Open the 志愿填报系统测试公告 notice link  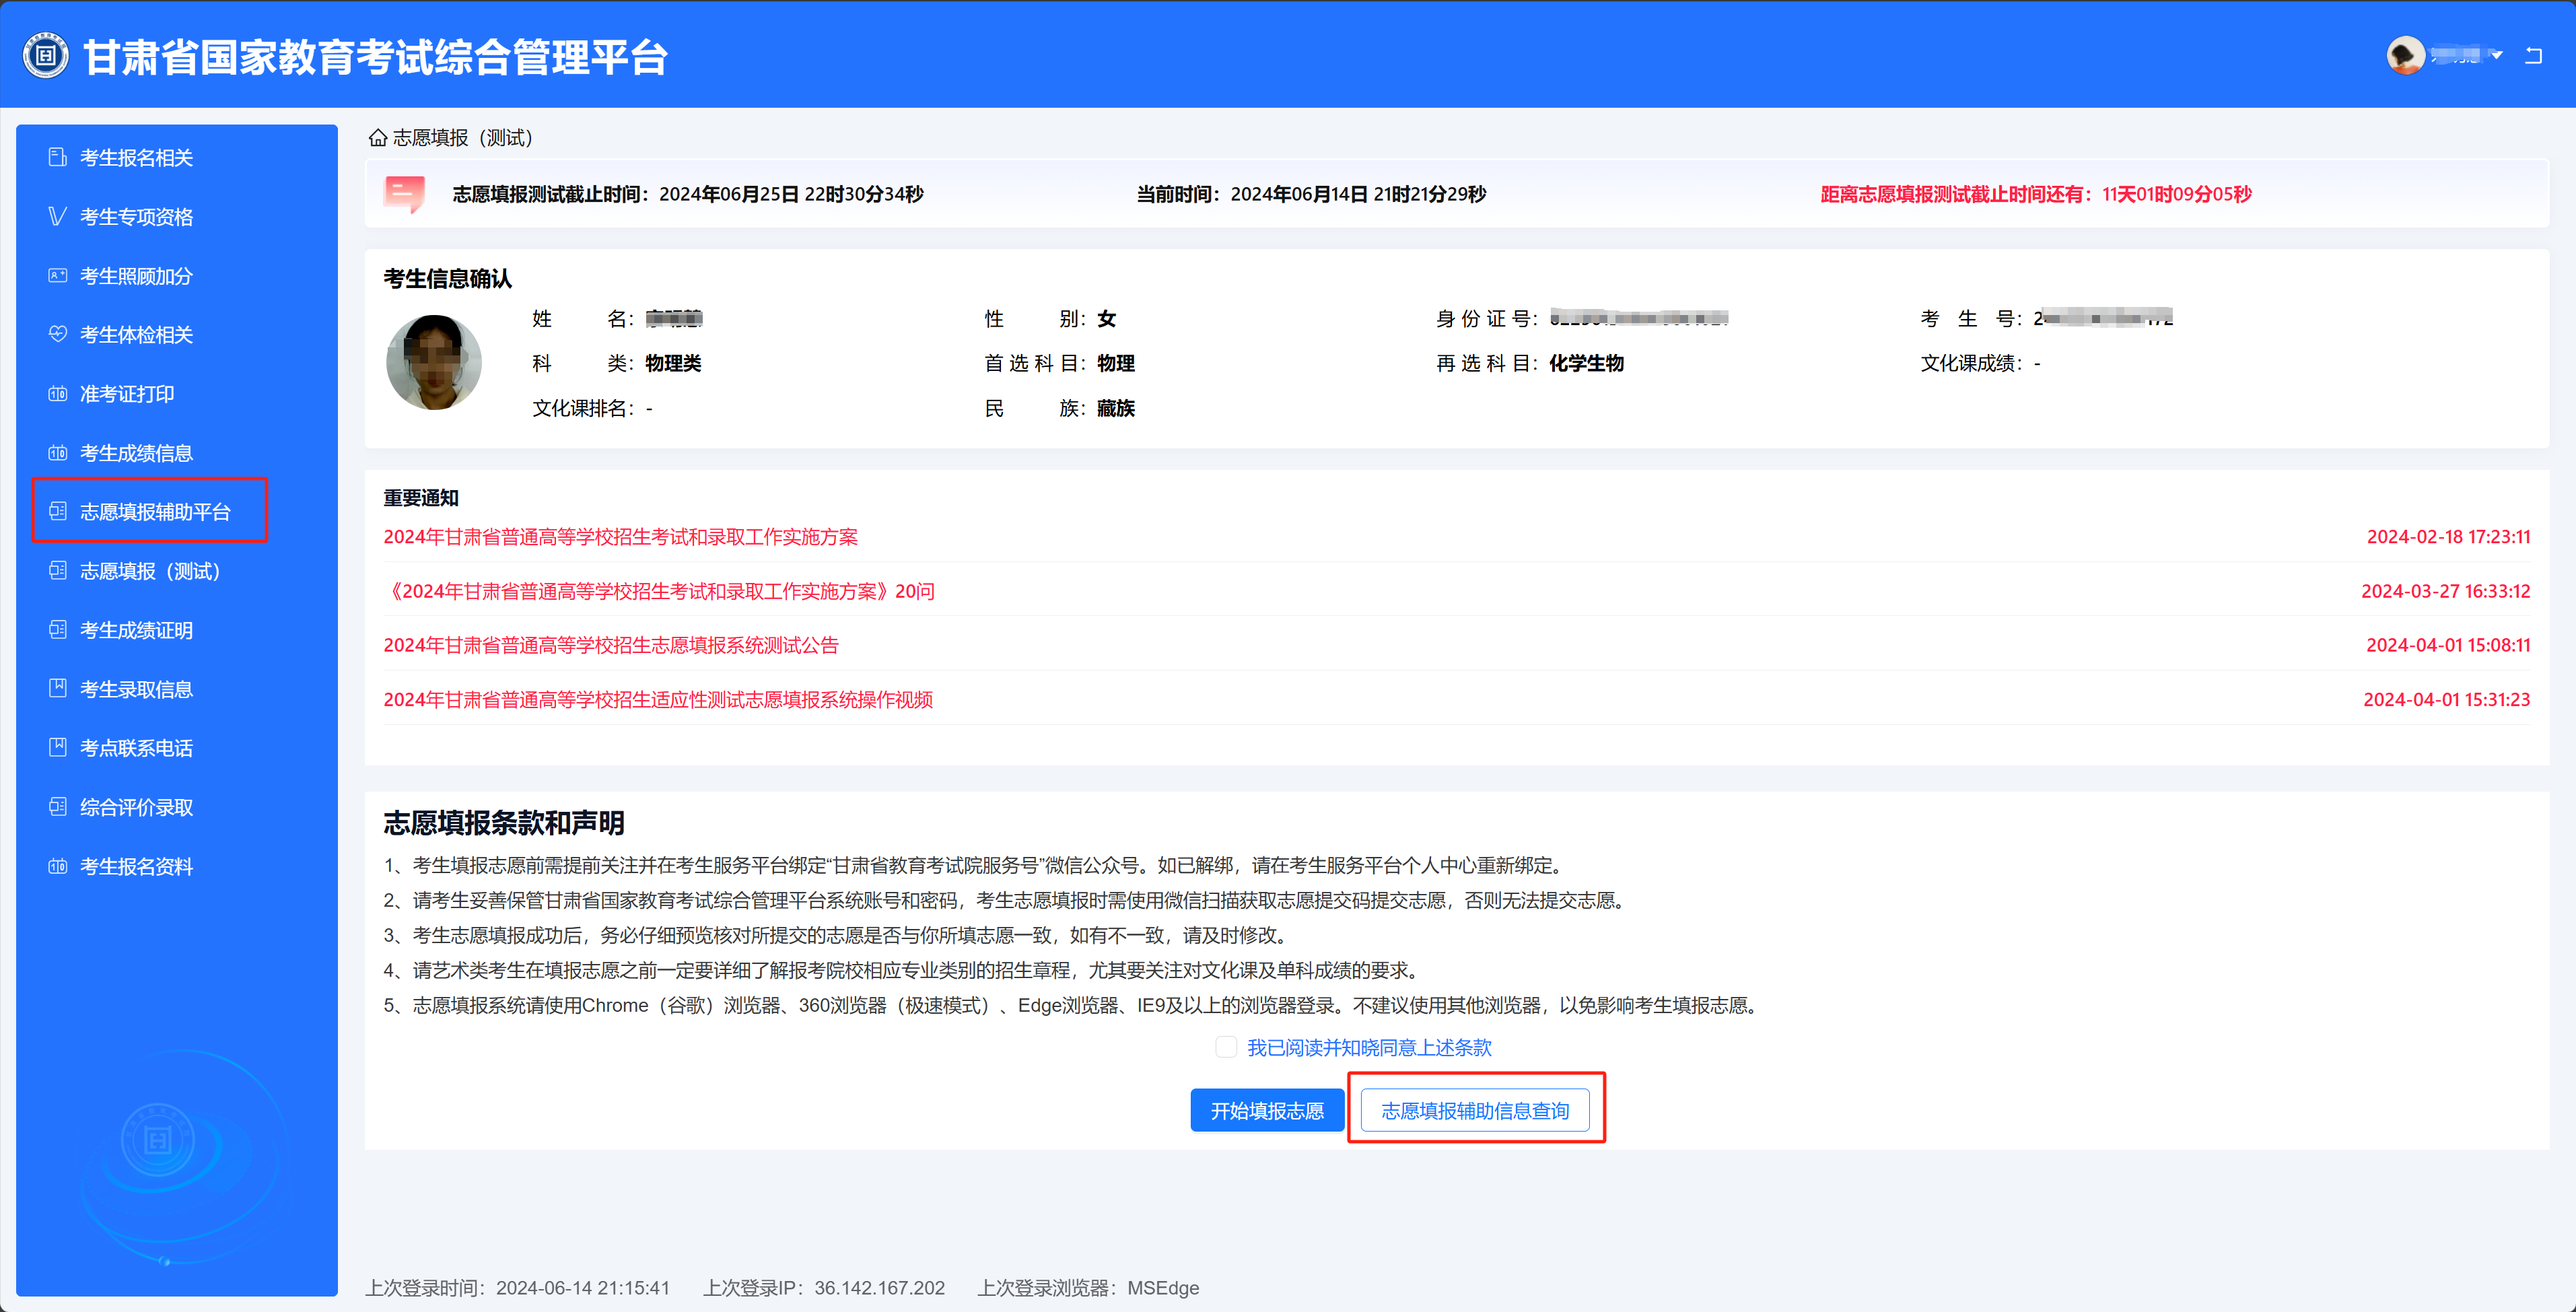pyautogui.click(x=610, y=645)
